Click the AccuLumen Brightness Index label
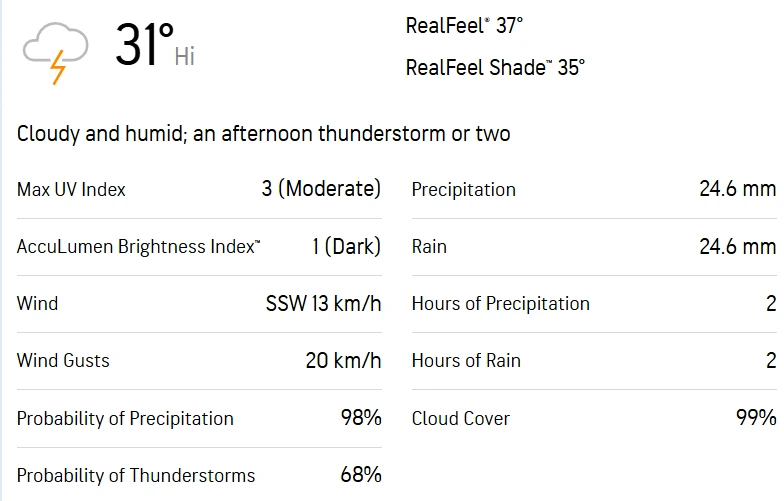784x501 pixels. pyautogui.click(x=139, y=246)
